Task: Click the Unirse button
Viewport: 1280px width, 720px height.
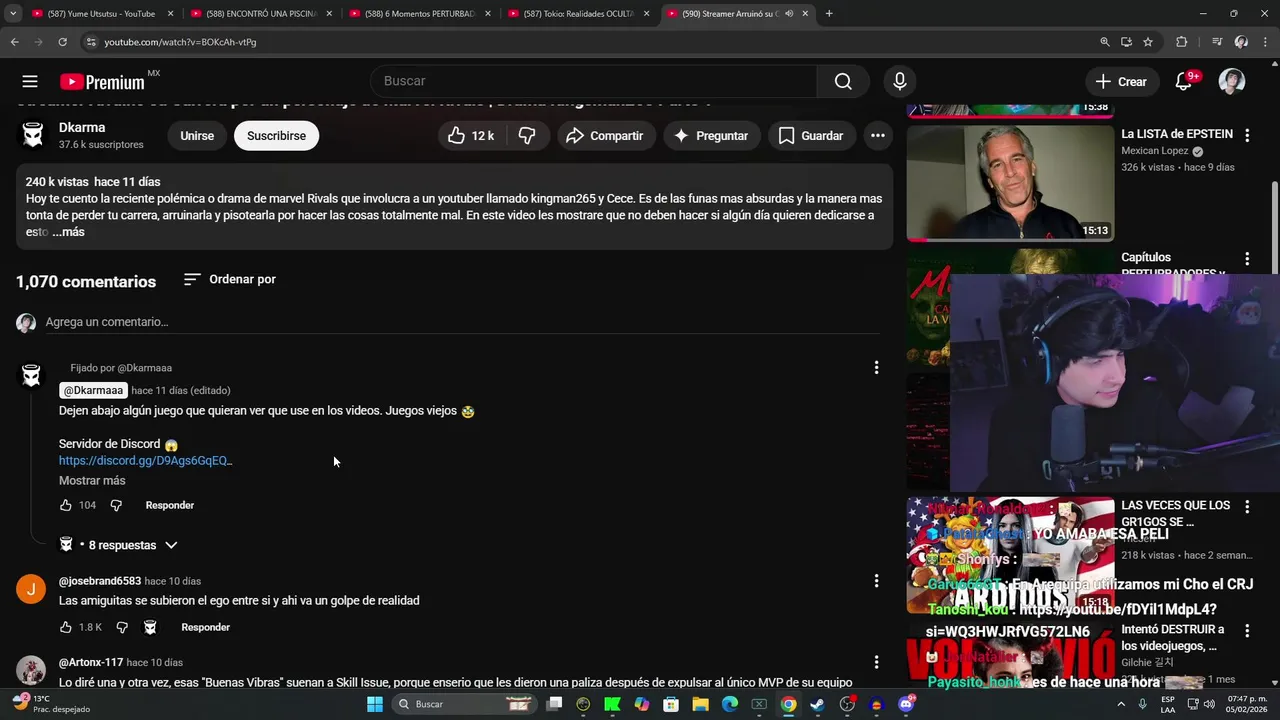Action: pos(197,136)
